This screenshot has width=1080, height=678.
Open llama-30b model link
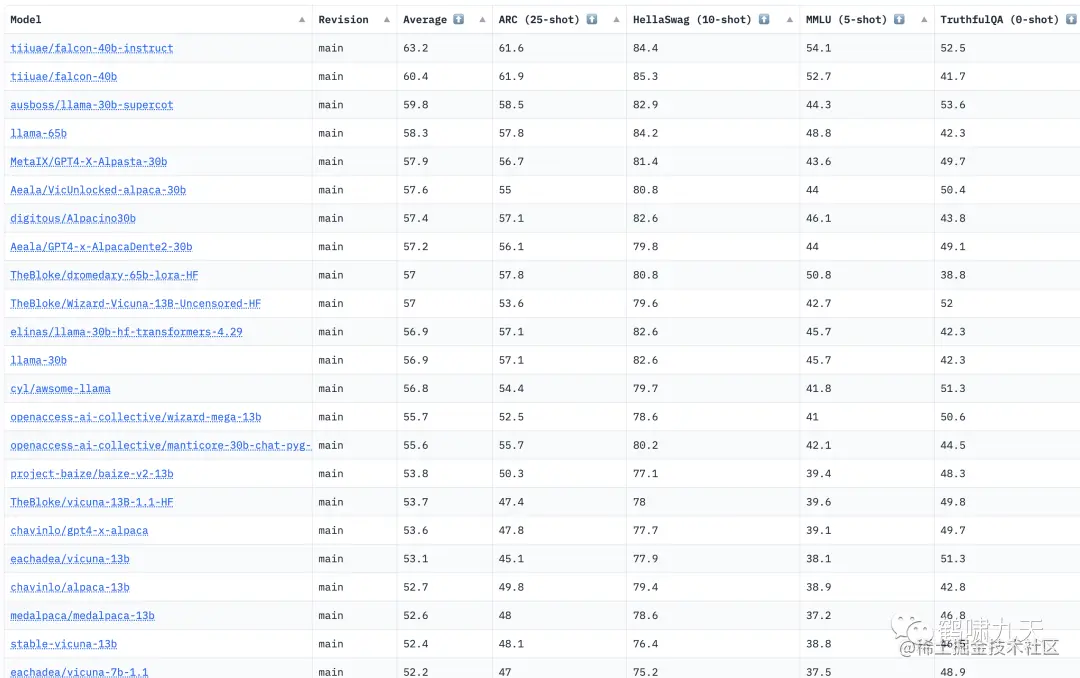[39, 360]
